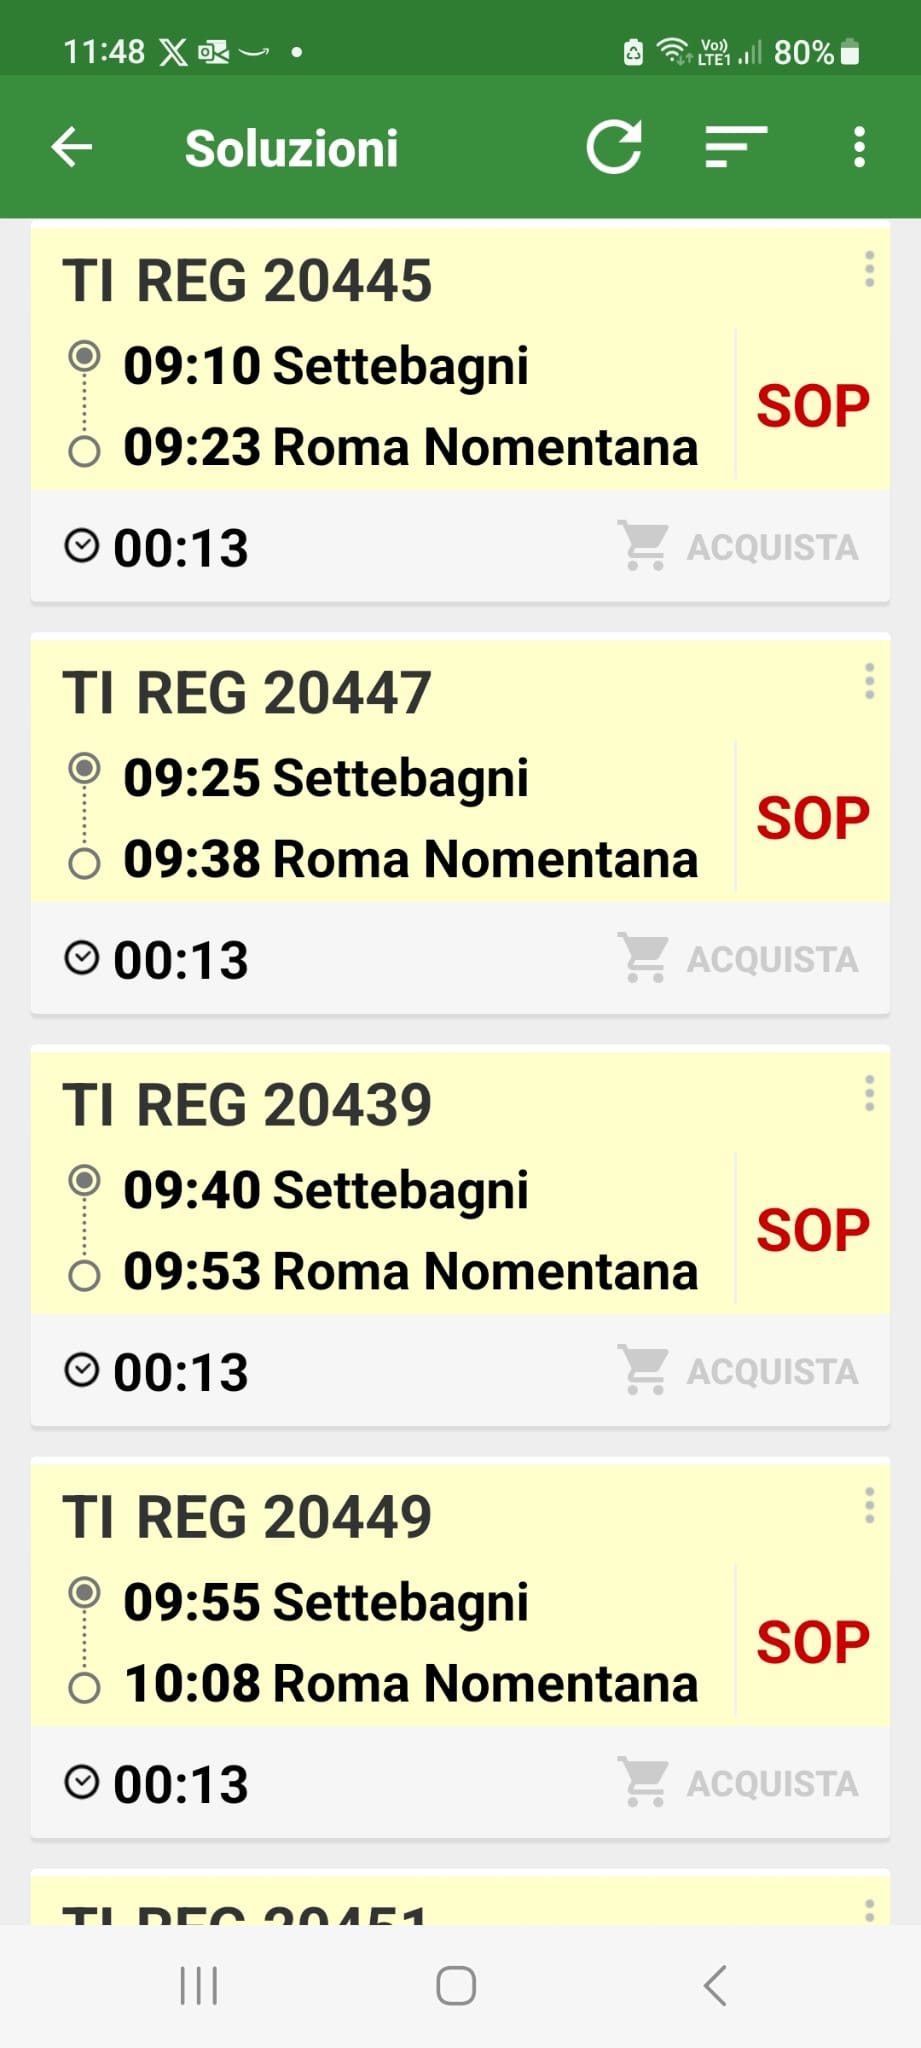The image size is (921, 2048).
Task: Tap Android recent apps button
Action: 198,1986
